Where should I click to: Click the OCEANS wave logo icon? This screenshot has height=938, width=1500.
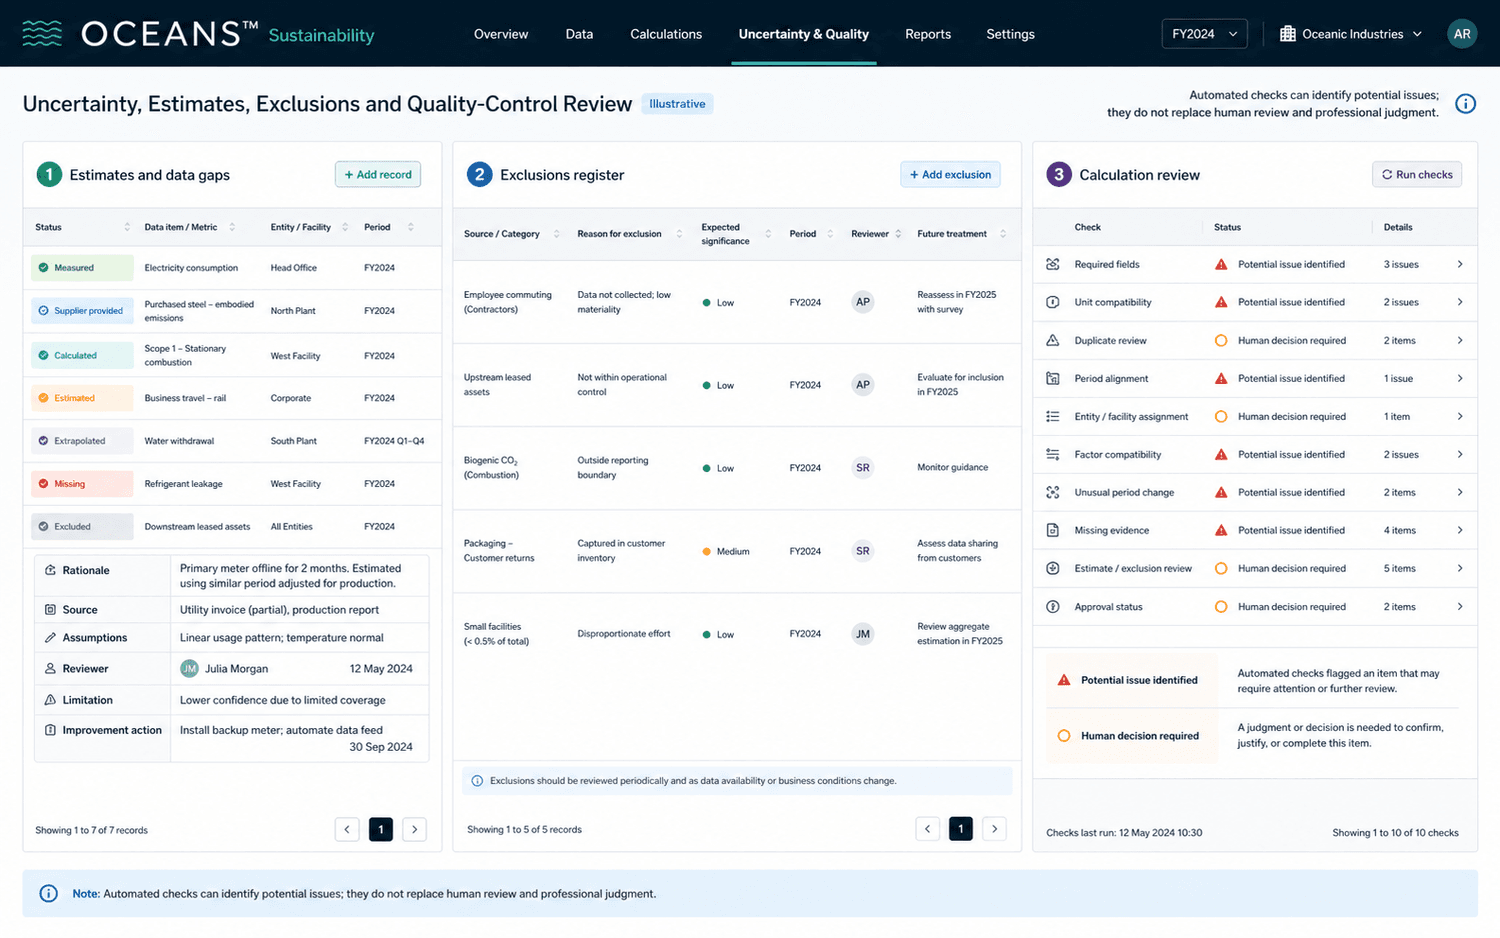click(42, 34)
